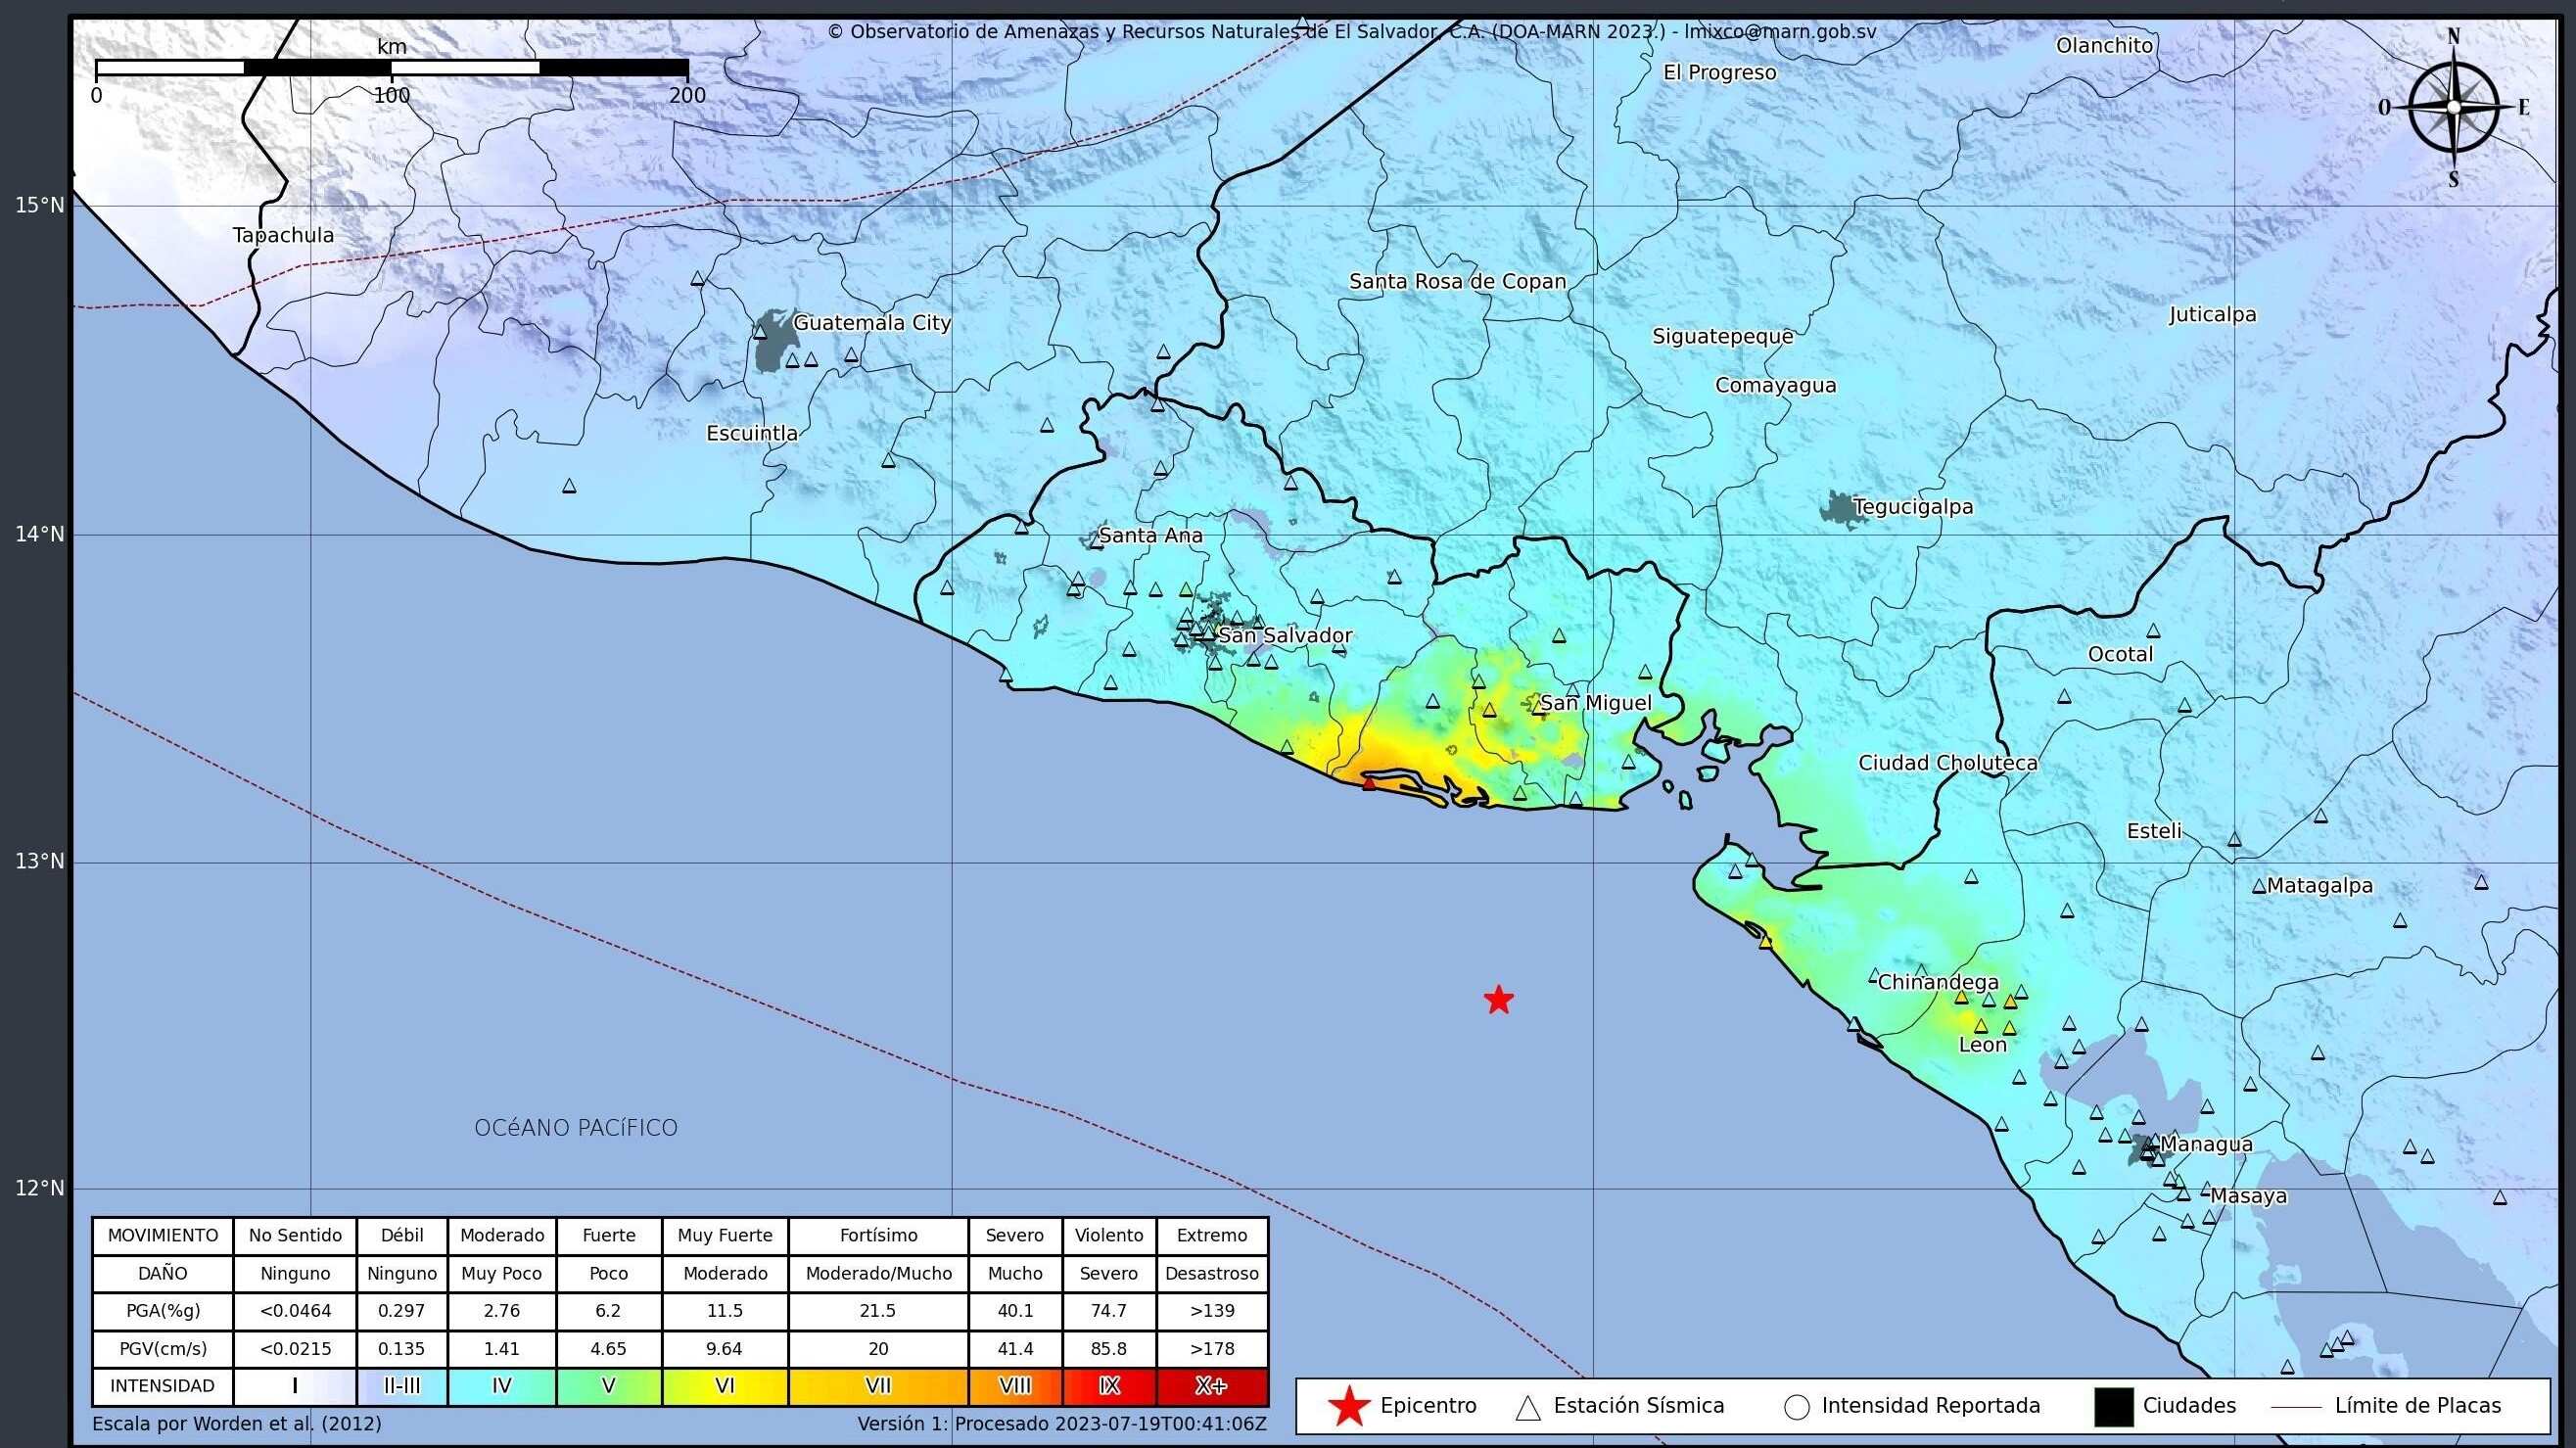Click the Managua city label

[x=2206, y=1144]
